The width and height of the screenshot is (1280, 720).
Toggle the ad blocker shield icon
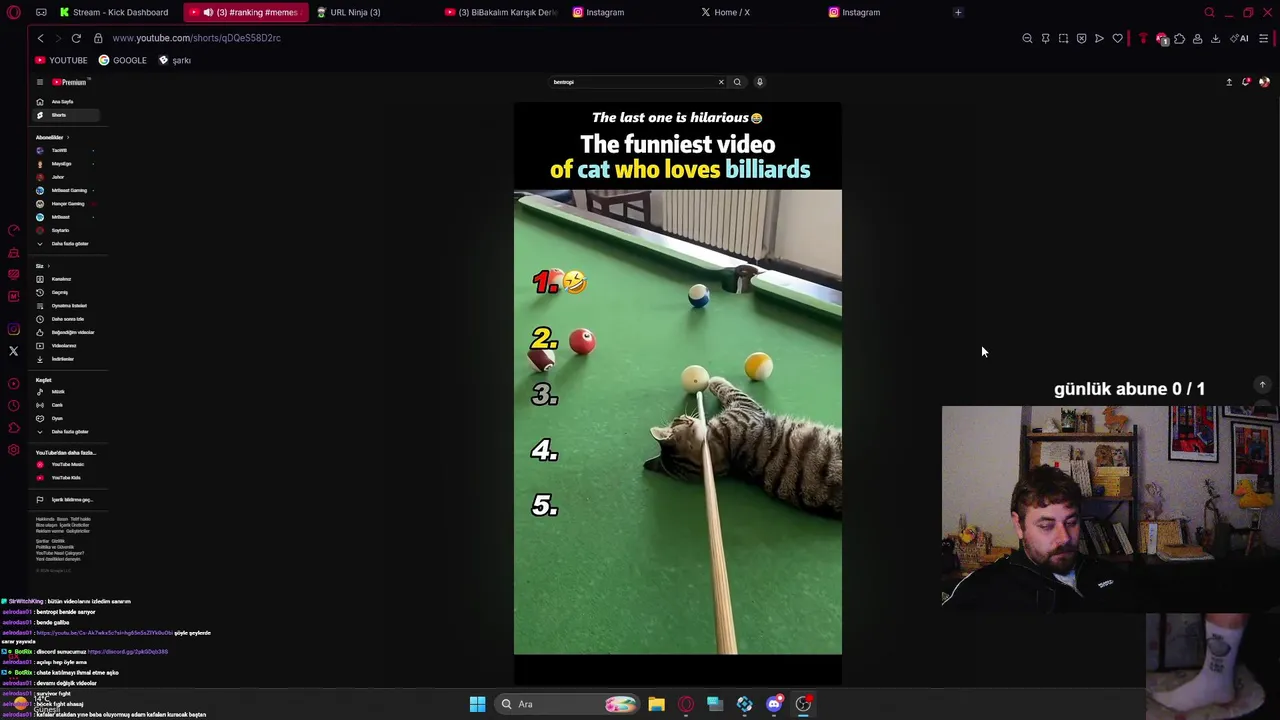1081,38
